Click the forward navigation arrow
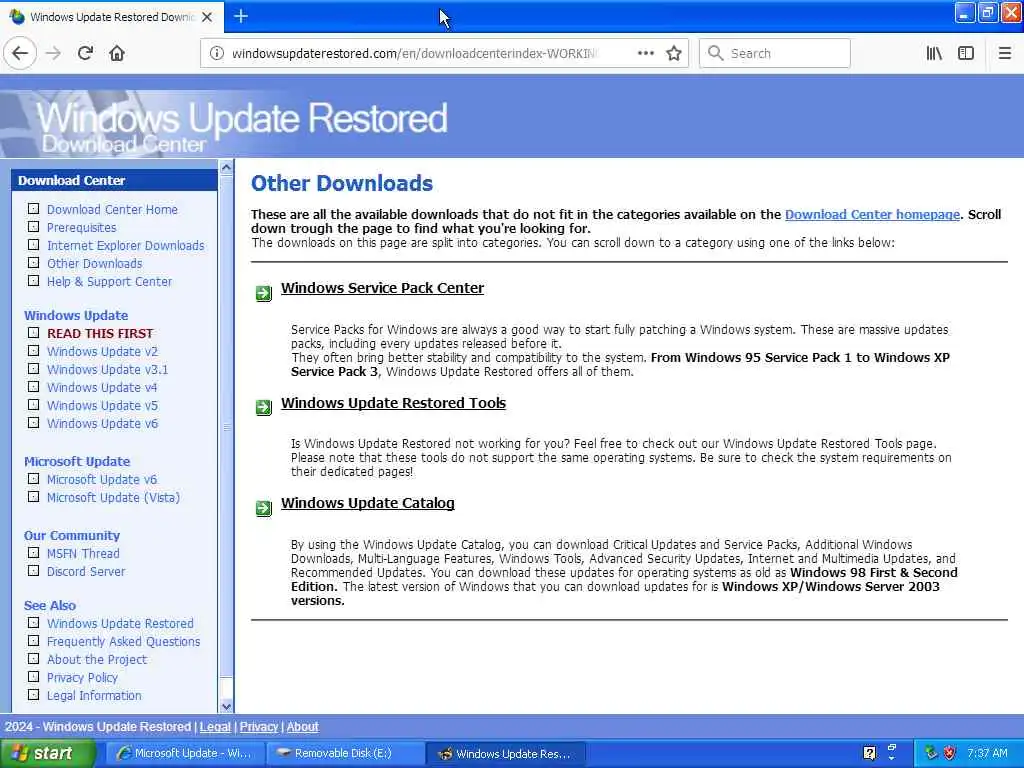Viewport: 1024px width, 768px height. (x=54, y=53)
